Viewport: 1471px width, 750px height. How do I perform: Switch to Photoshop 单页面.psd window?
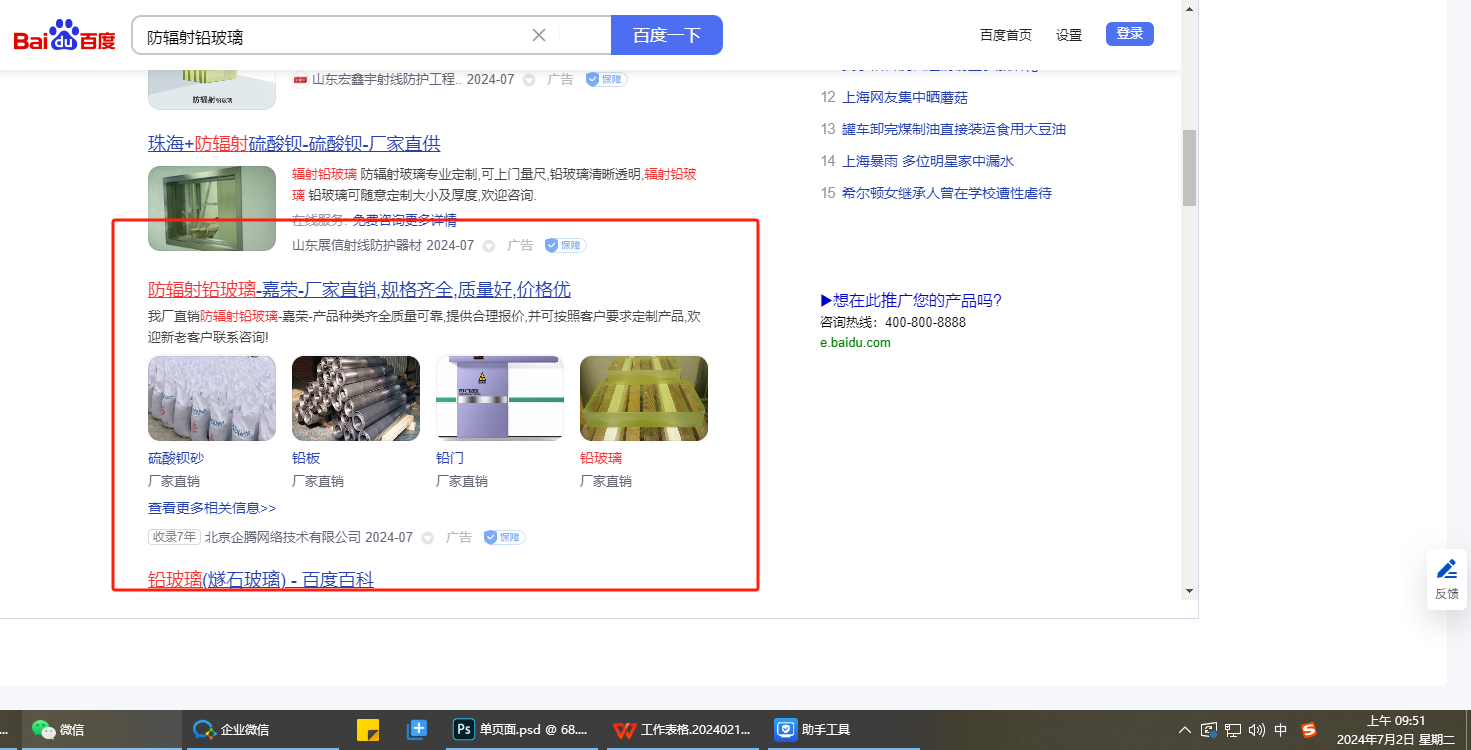pos(520,730)
